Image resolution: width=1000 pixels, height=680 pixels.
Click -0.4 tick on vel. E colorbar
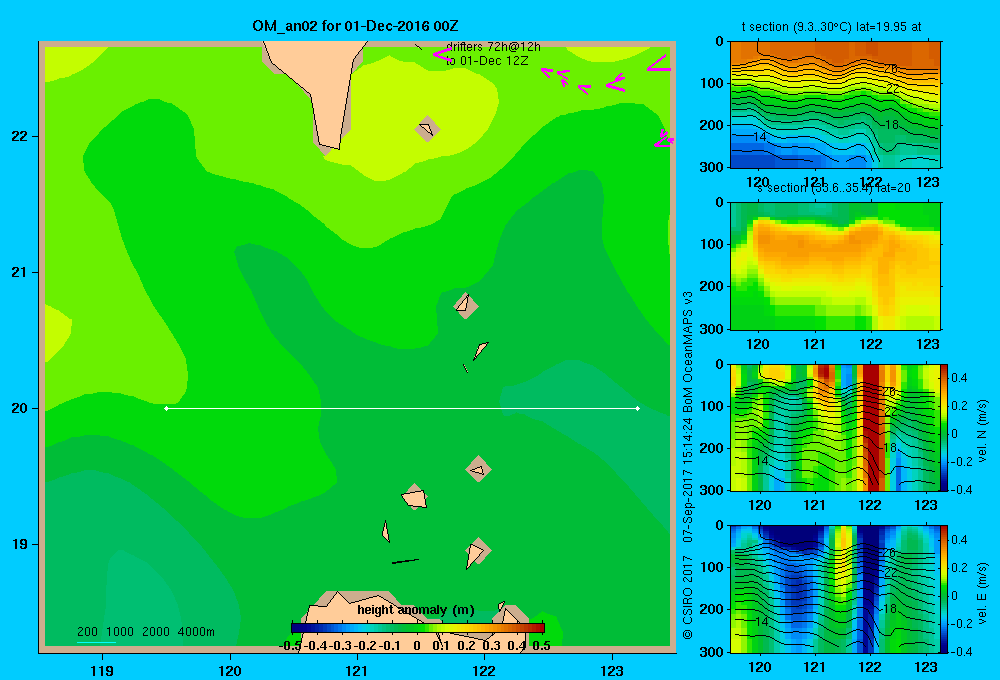coord(961,651)
